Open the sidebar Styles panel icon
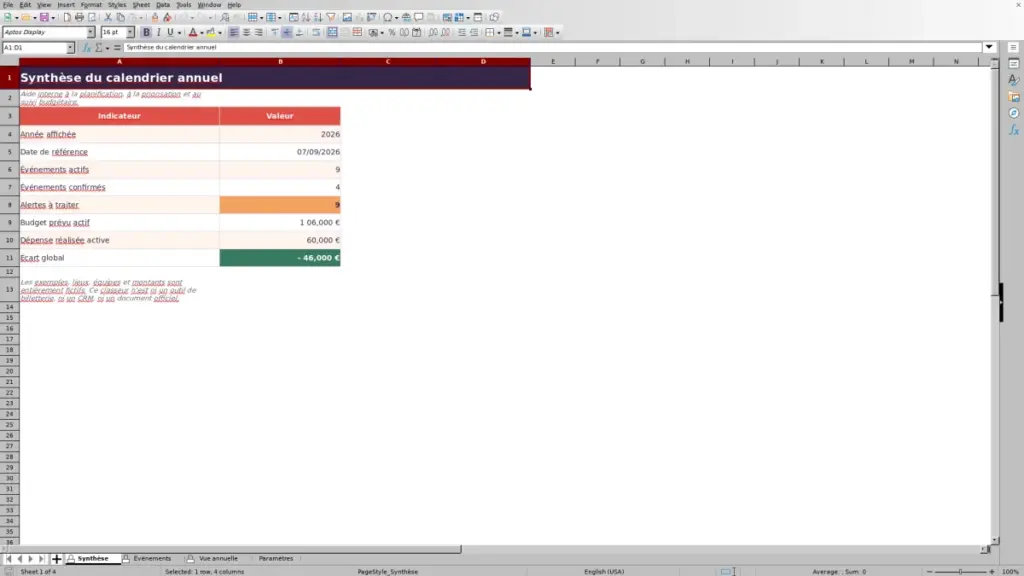Viewport: 1024px width, 576px height. point(1014,80)
